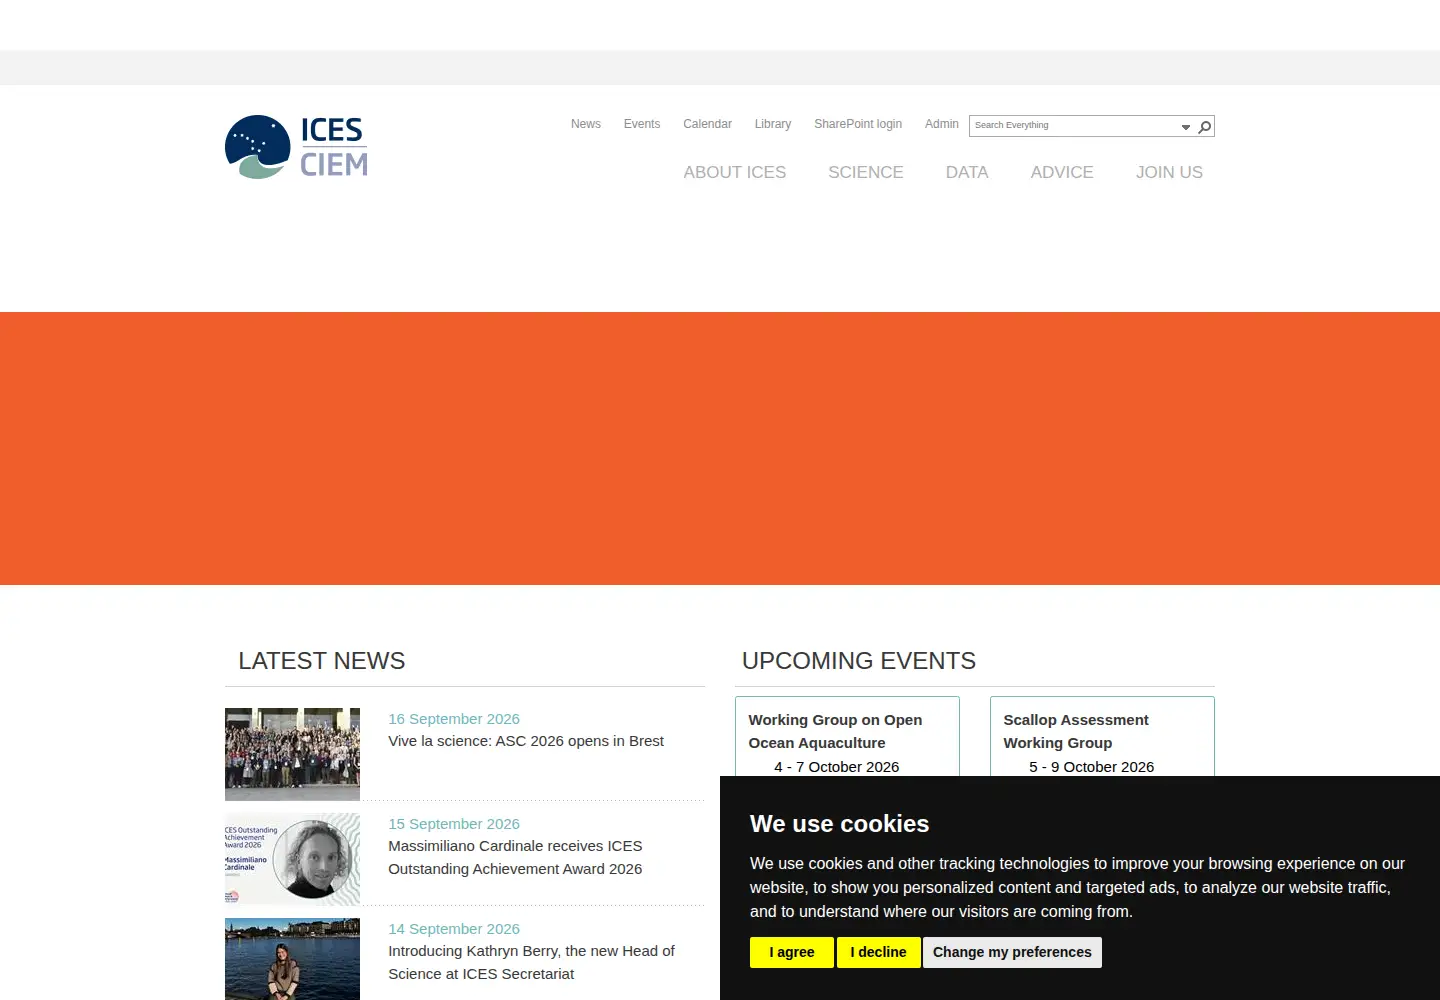
Task: Open the Calendar link
Action: [707, 124]
